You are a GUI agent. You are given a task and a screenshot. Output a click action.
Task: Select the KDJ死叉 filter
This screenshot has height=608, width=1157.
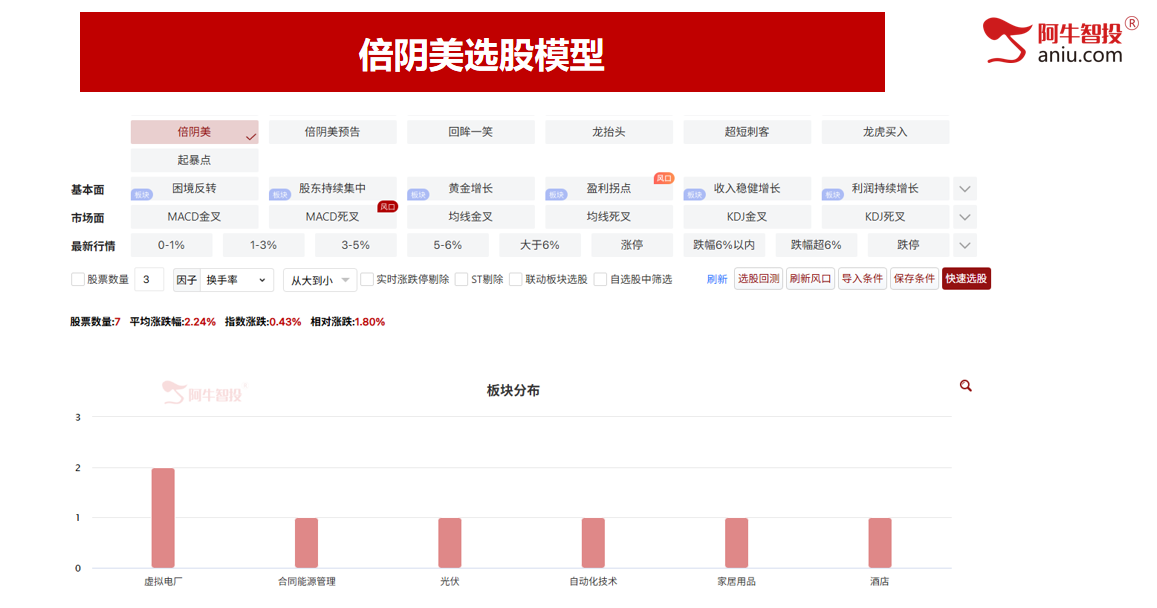pyautogui.click(x=885, y=217)
